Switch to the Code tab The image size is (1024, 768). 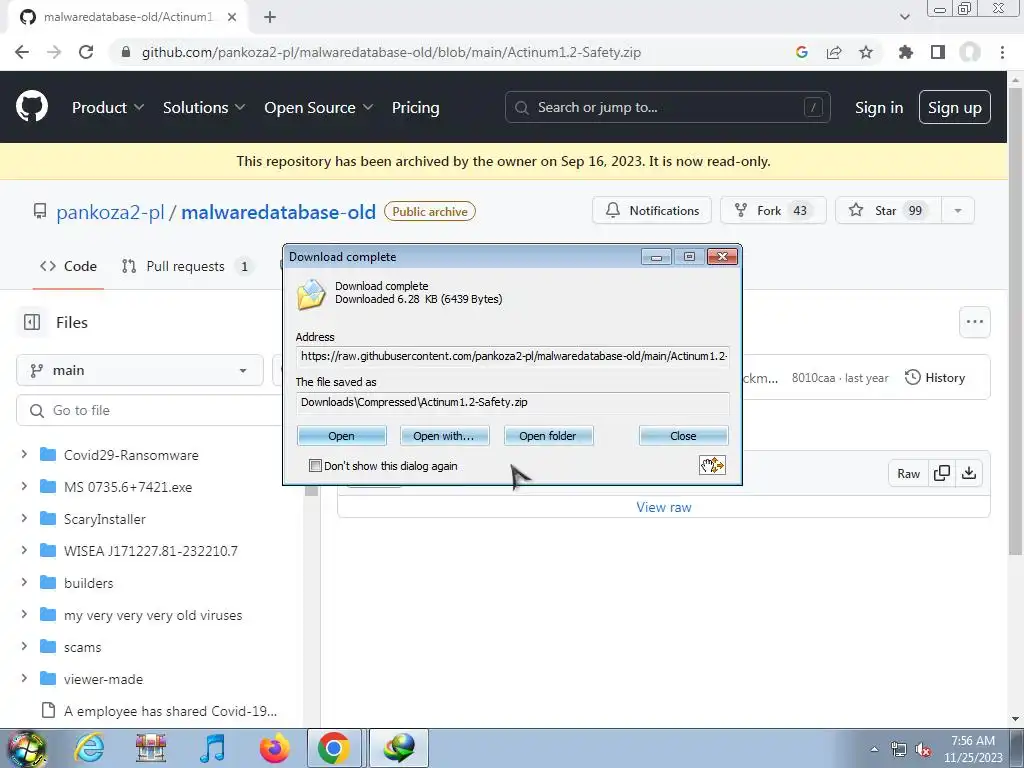pos(68,266)
